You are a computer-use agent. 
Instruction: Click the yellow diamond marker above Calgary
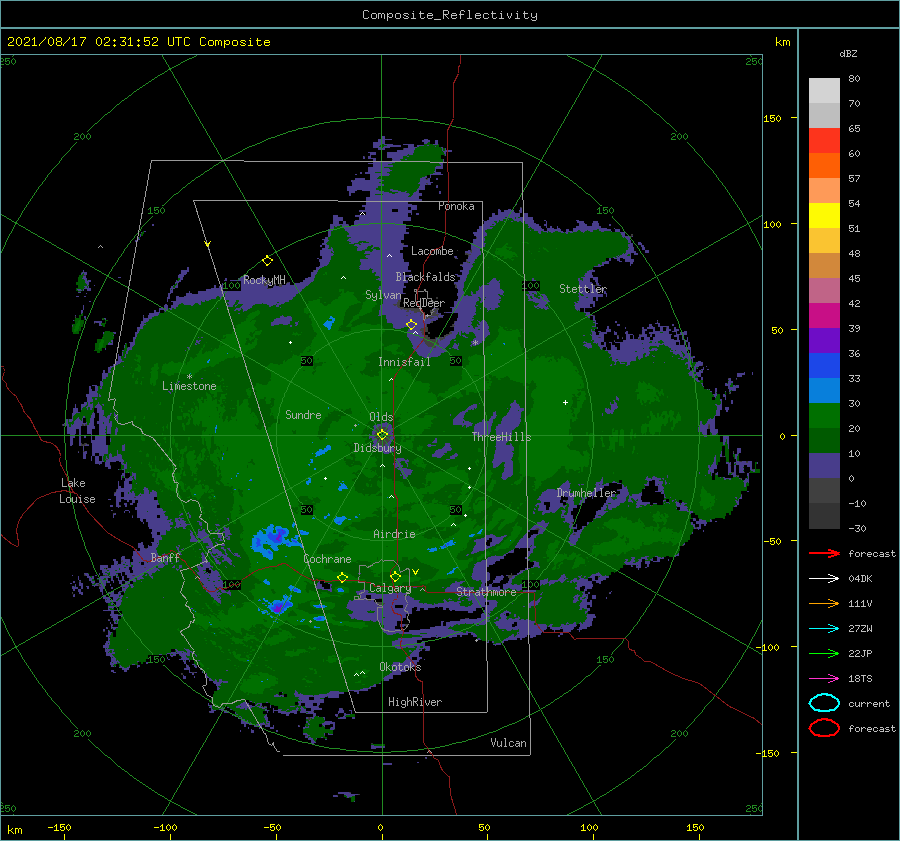395,576
